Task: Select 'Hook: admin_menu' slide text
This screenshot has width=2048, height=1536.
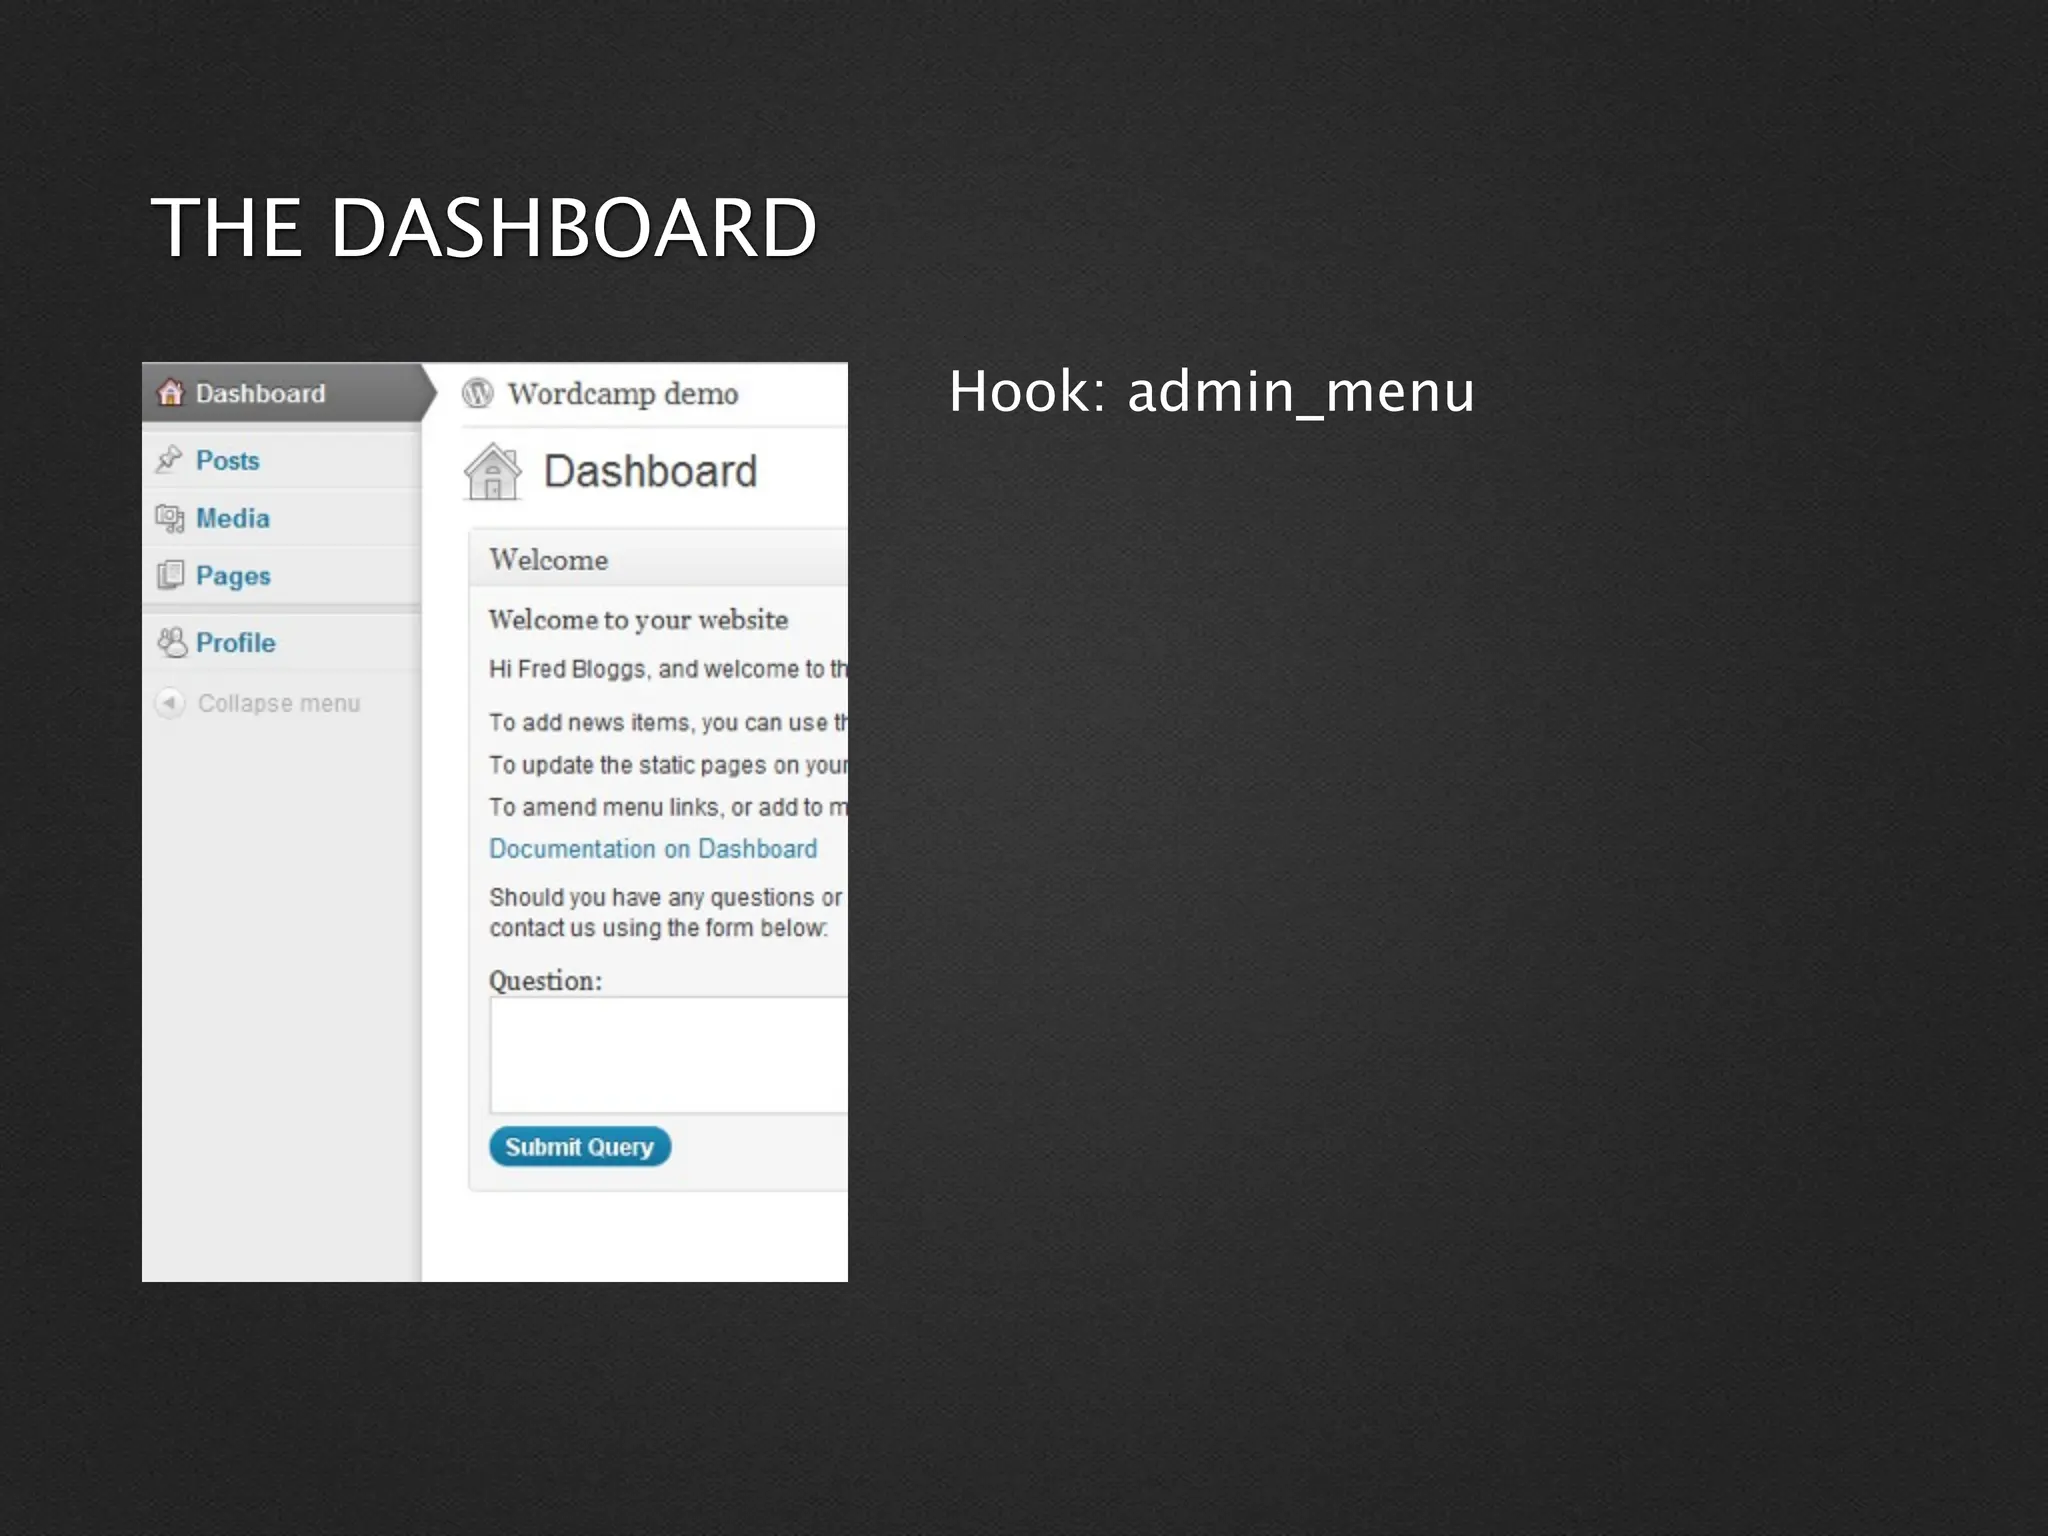Action: (1212, 392)
